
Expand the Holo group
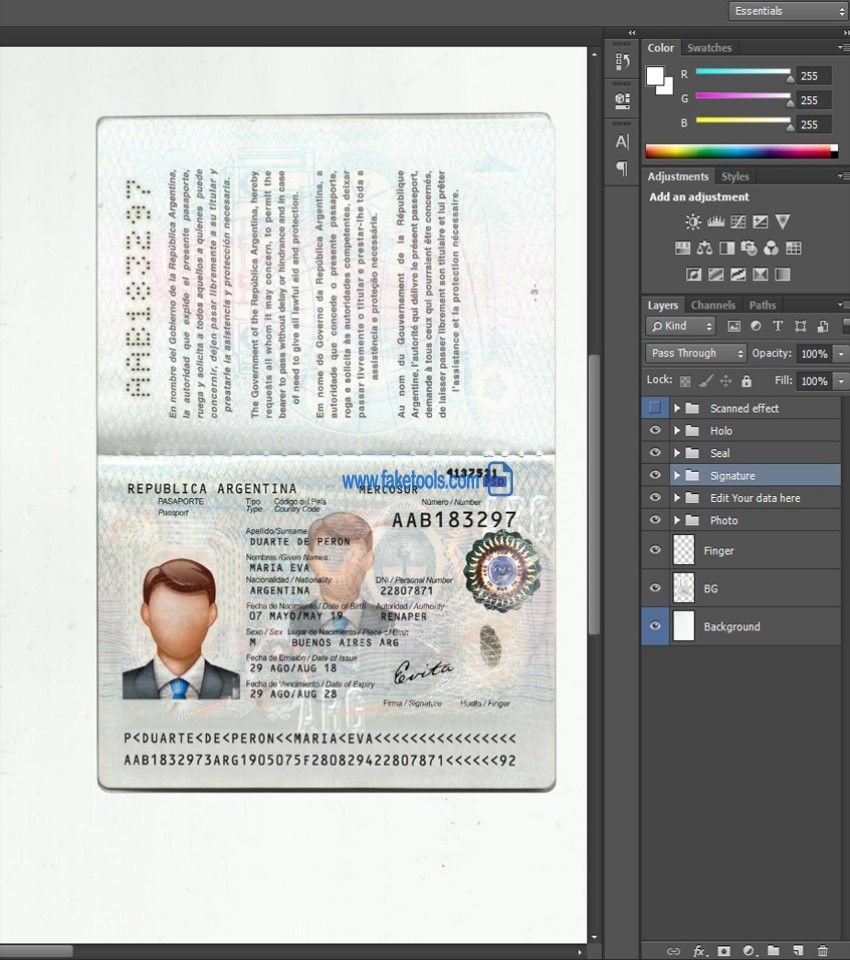pos(677,430)
